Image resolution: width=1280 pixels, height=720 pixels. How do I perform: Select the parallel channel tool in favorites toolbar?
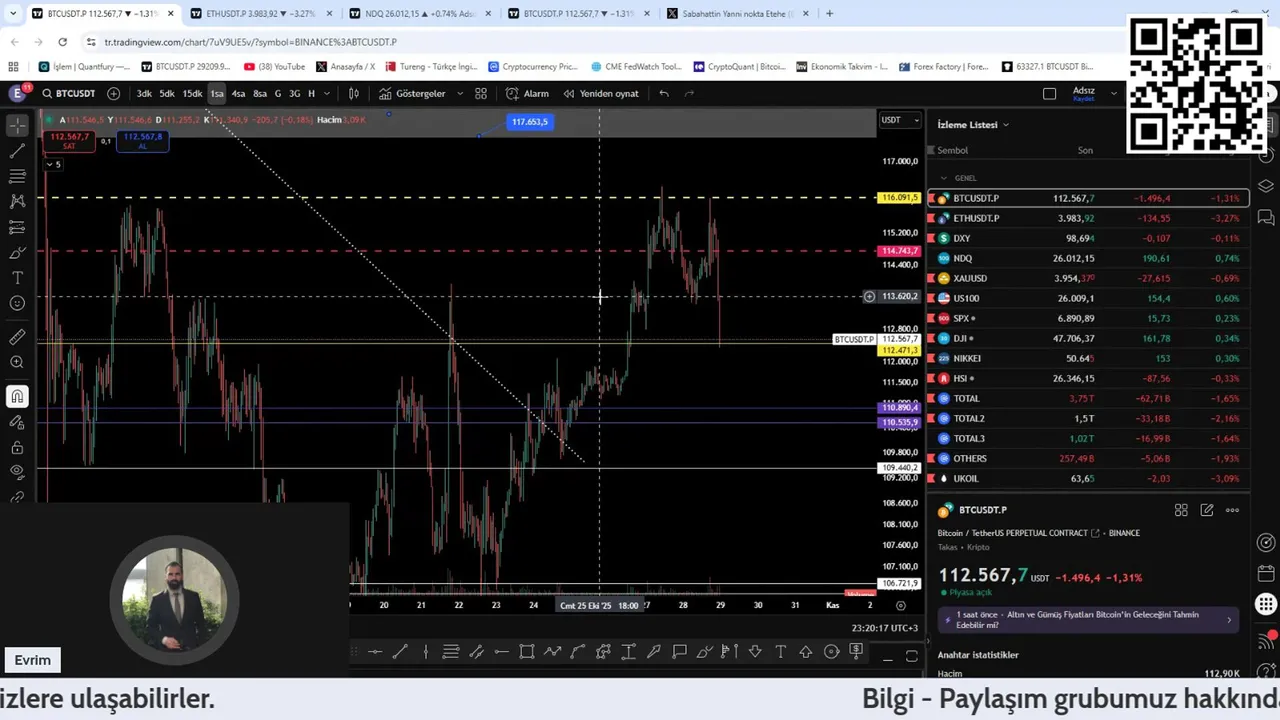[x=476, y=652]
